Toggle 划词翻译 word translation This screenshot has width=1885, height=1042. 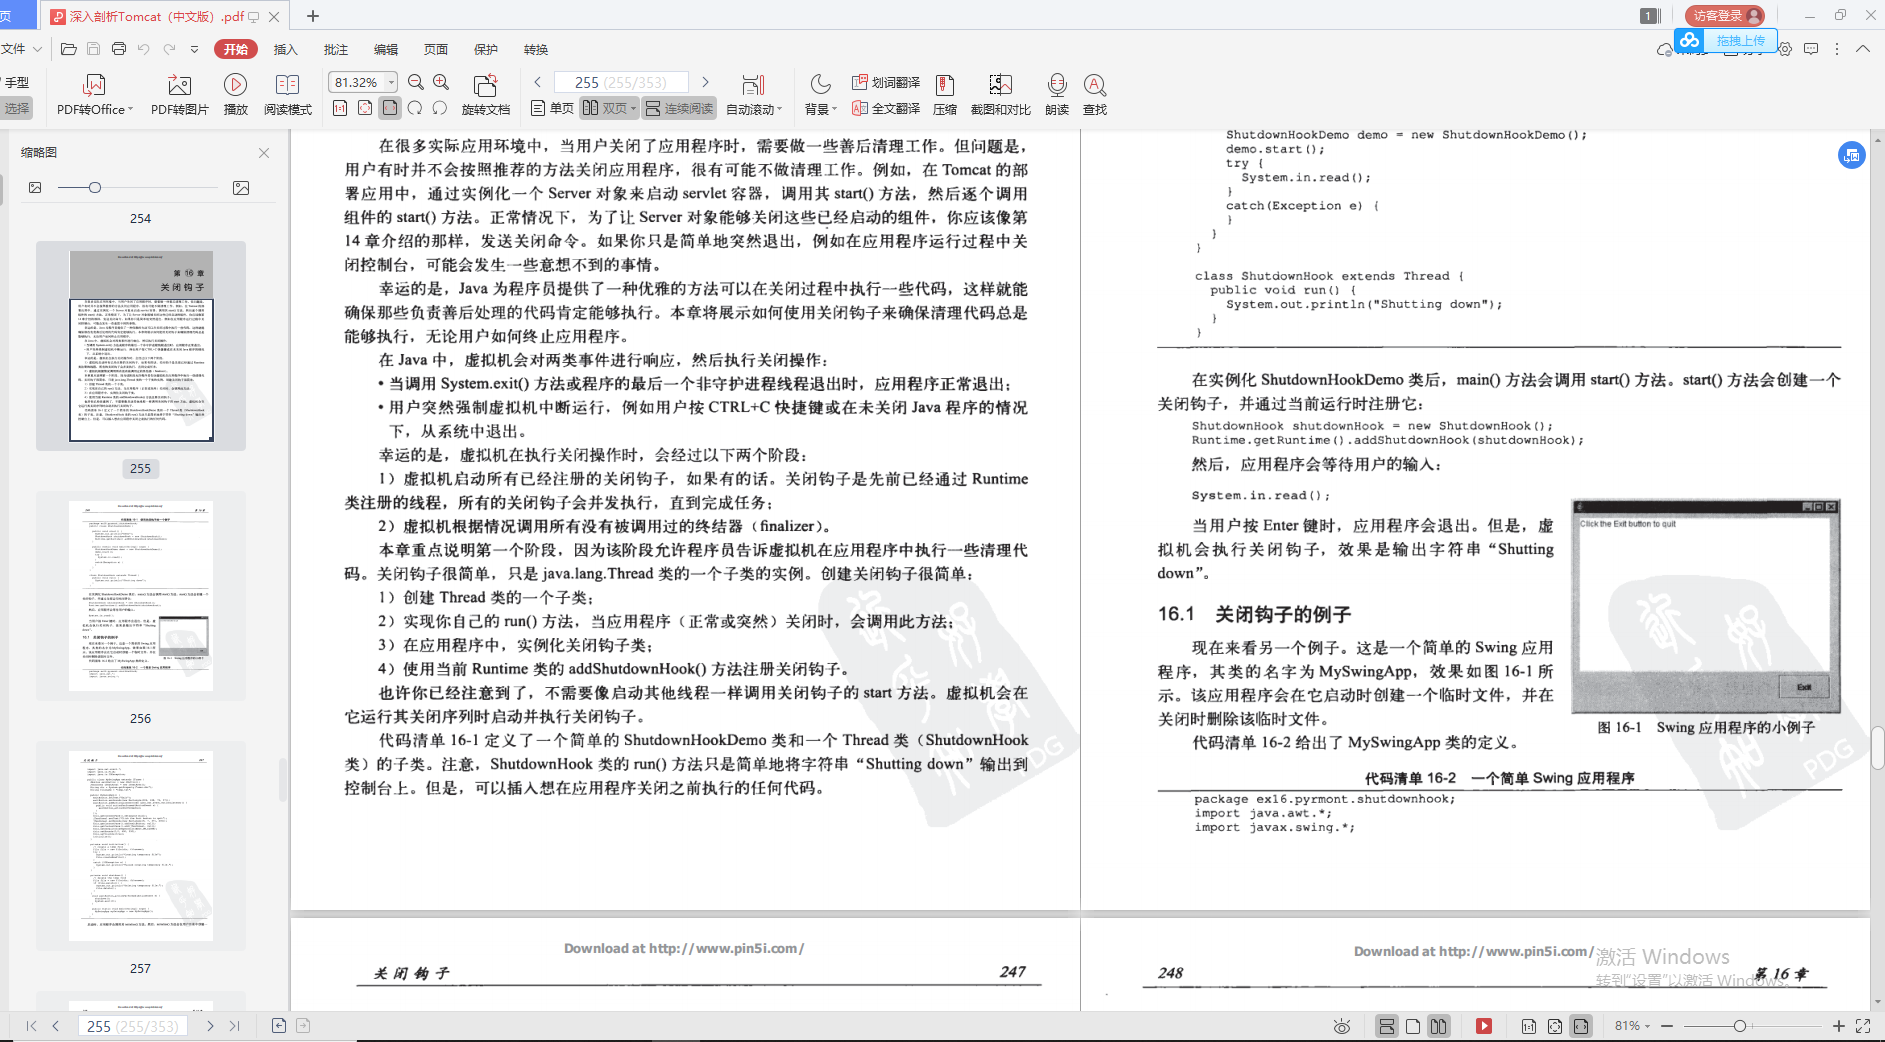pos(886,82)
